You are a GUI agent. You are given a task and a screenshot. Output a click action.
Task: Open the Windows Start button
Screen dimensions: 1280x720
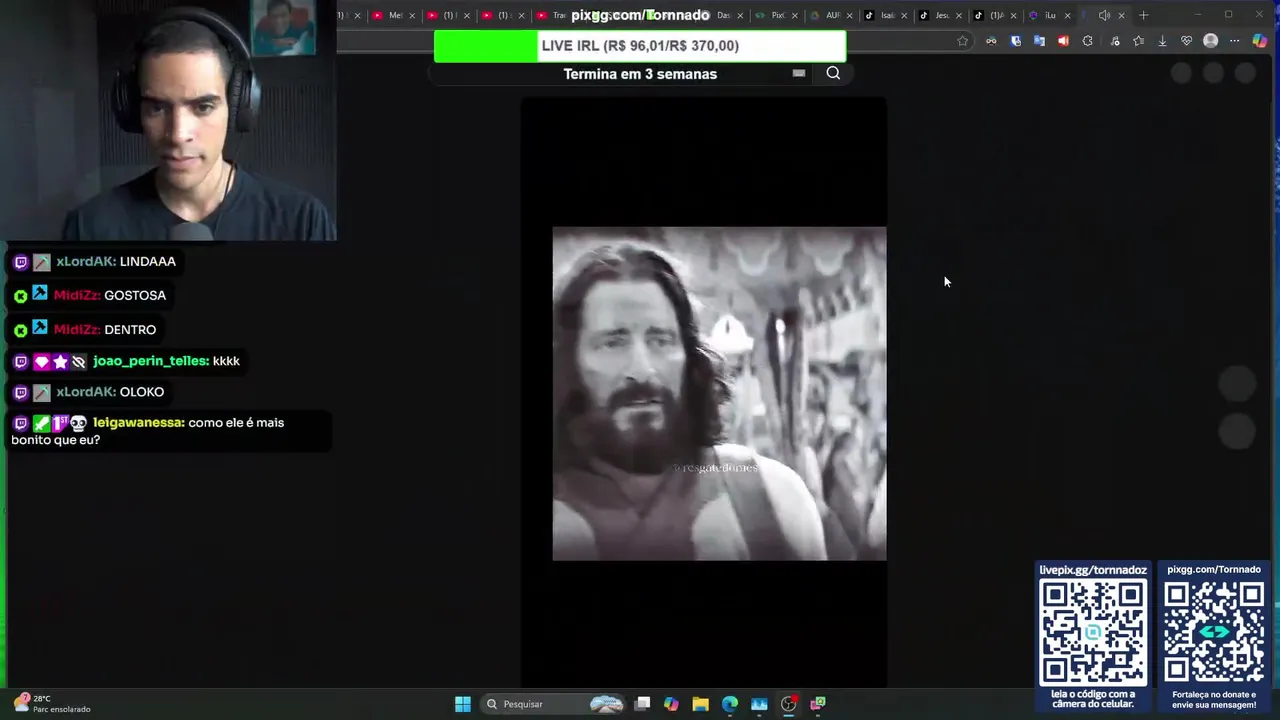[463, 704]
